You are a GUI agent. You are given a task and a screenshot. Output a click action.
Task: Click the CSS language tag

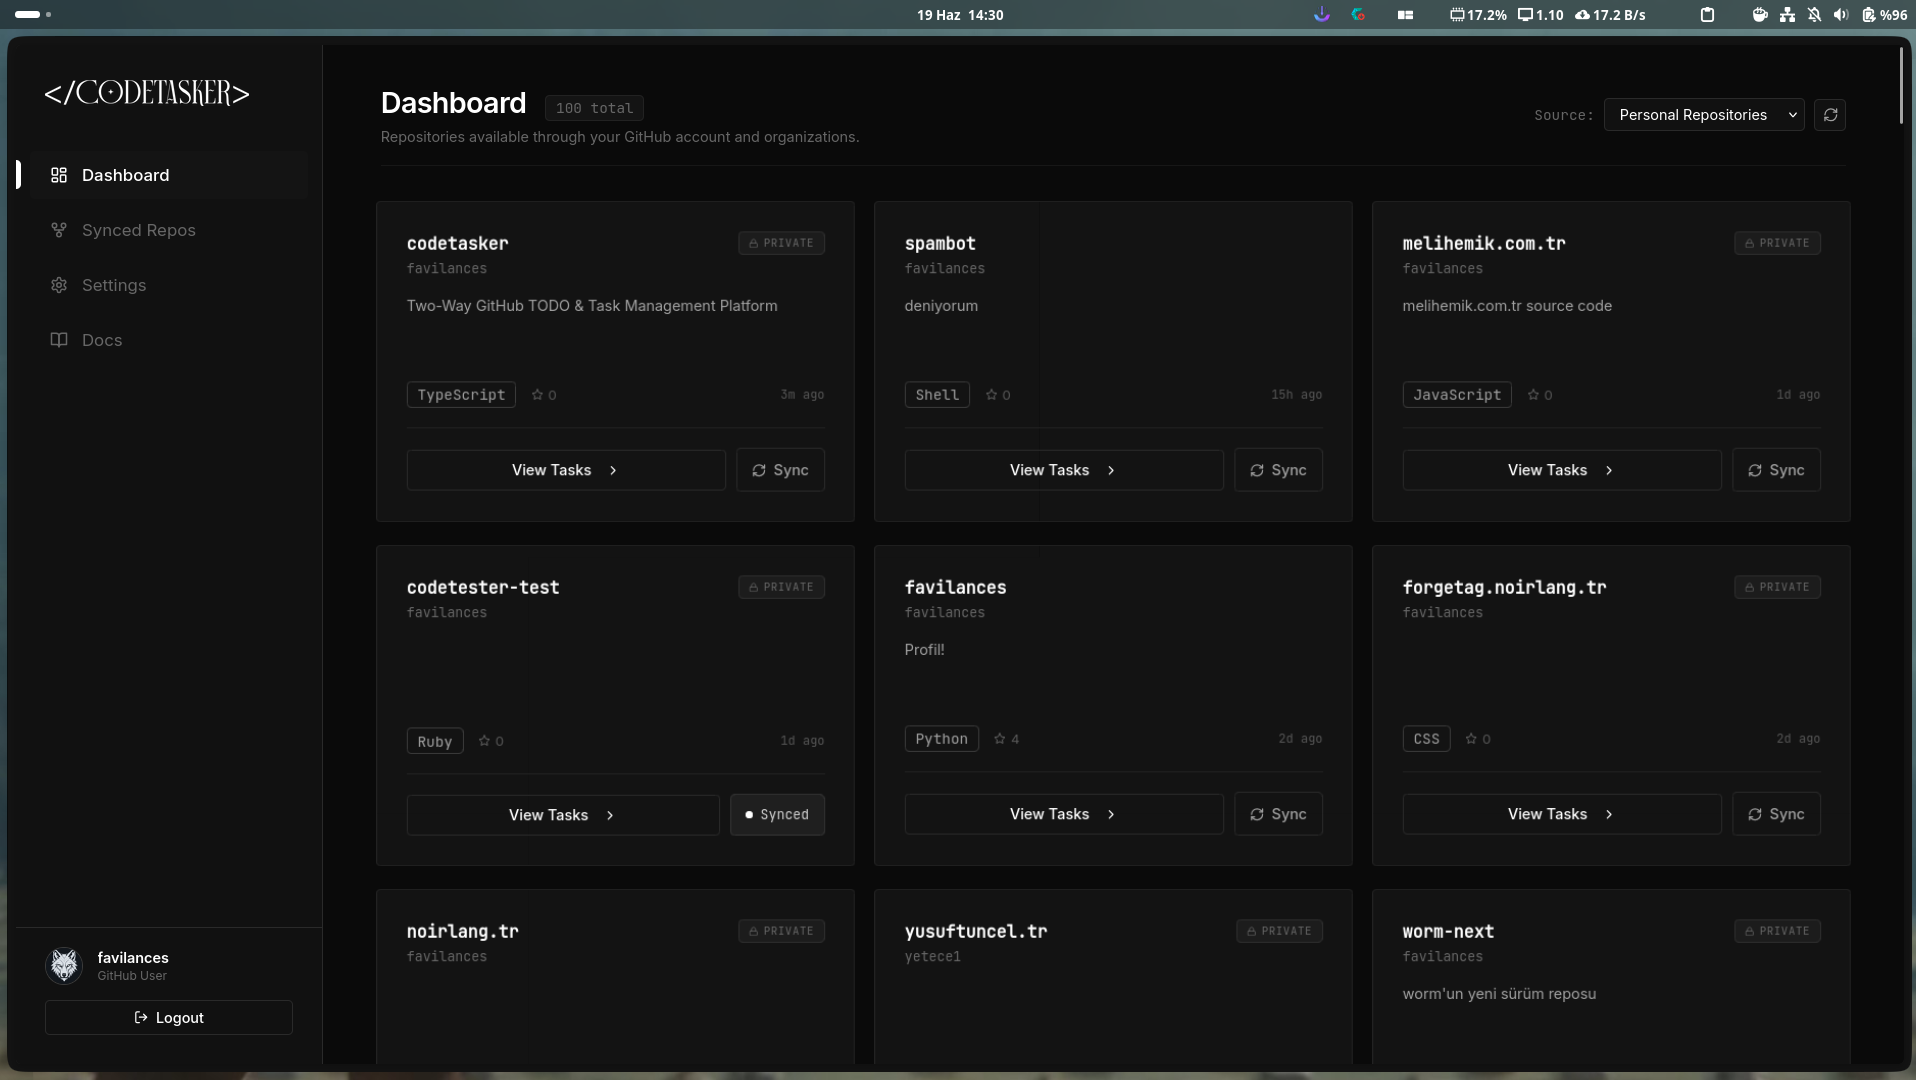(1426, 739)
